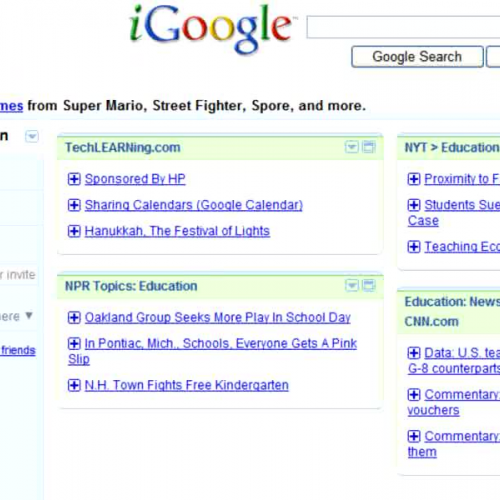Open the Teaching Eco link in NYT

tap(462, 247)
